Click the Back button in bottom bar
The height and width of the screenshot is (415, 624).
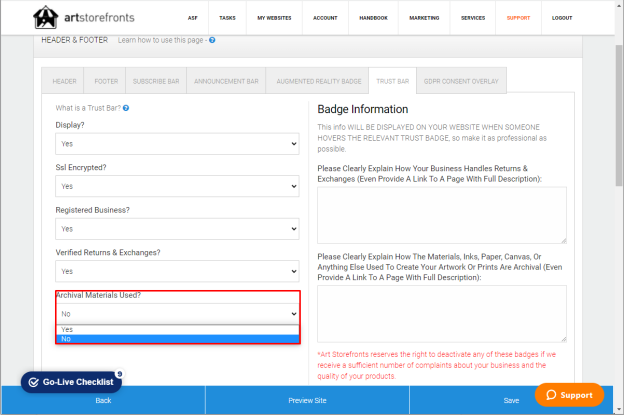[x=103, y=400]
